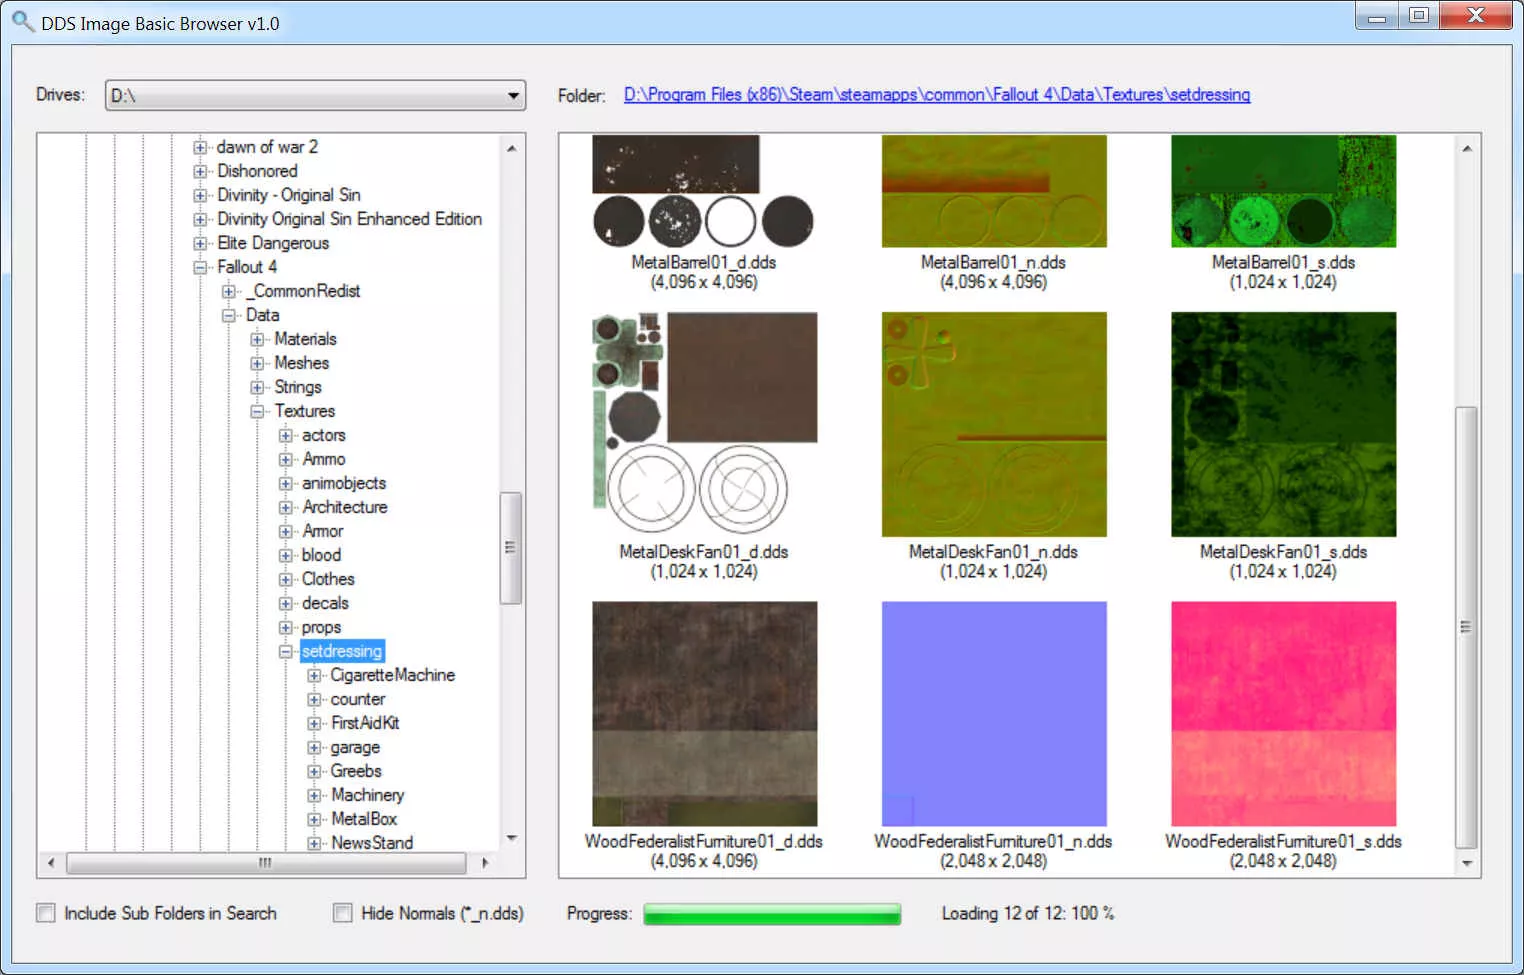Collapse the Fallout 4 node
The image size is (1524, 975).
[x=200, y=267]
